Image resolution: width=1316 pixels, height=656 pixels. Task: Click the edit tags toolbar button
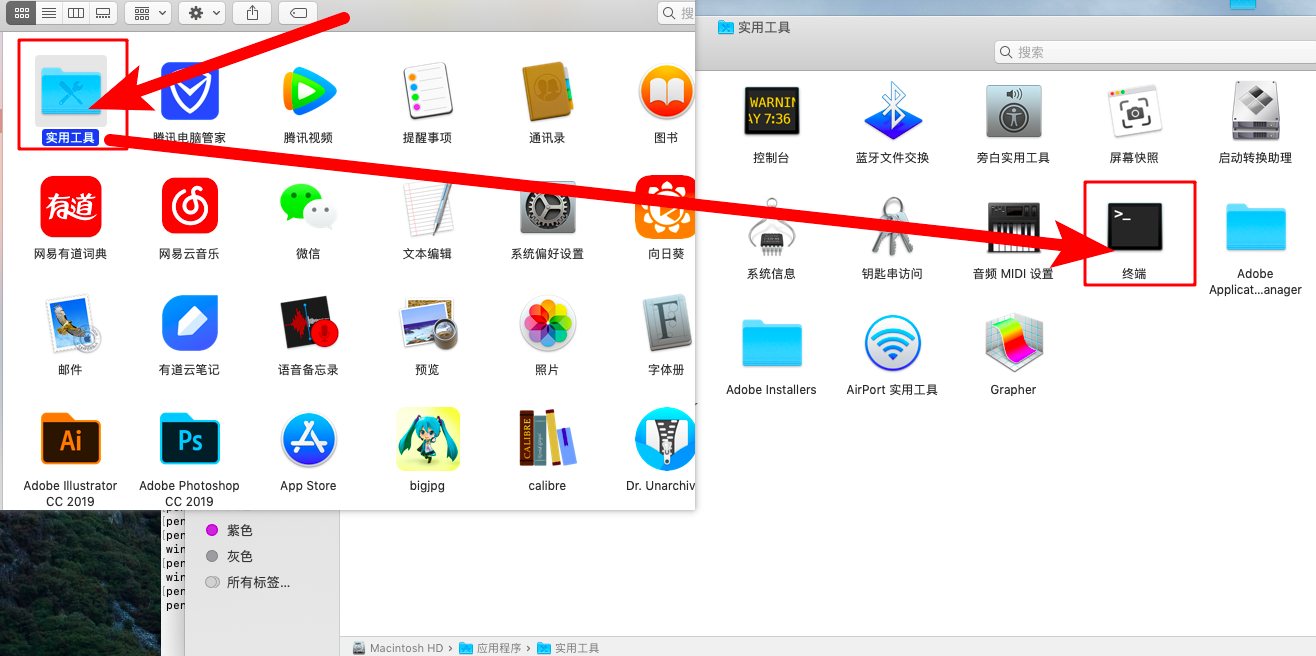(298, 13)
